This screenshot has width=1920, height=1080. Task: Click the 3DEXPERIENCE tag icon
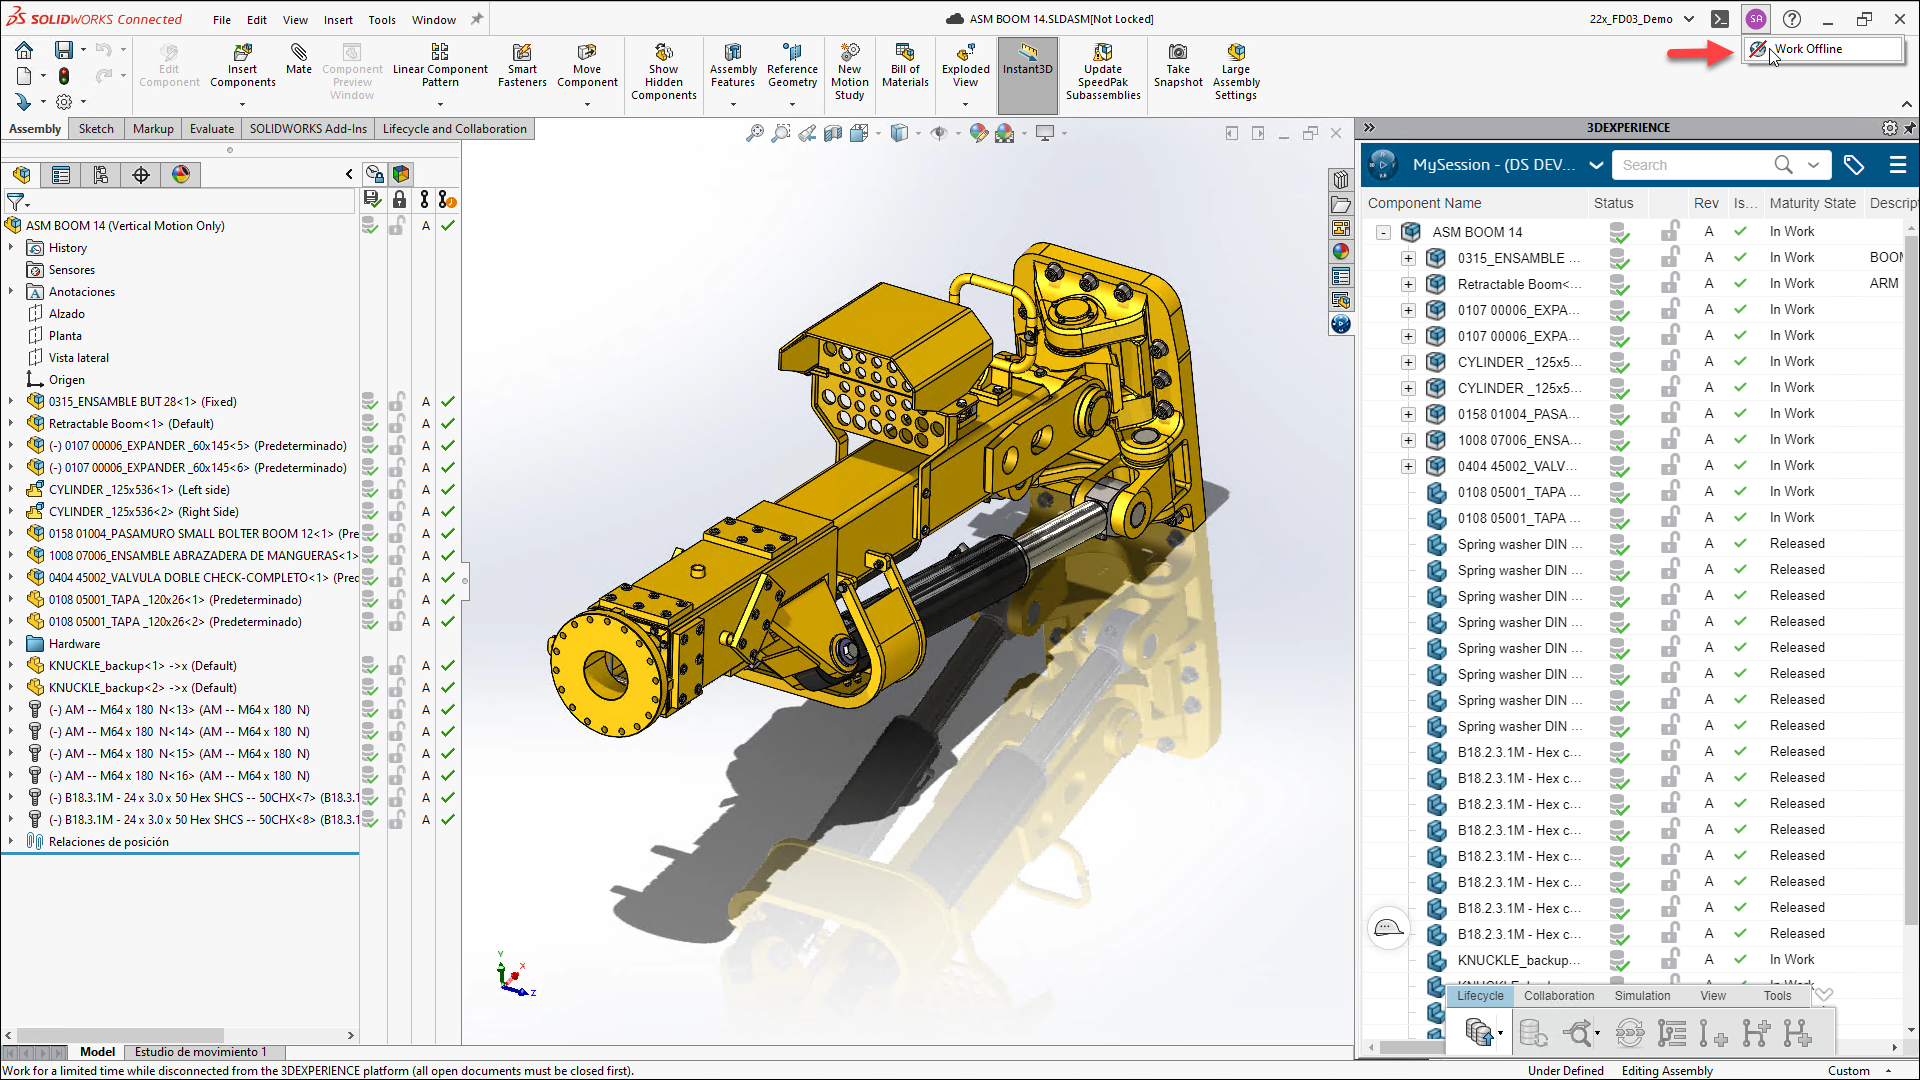click(1853, 165)
